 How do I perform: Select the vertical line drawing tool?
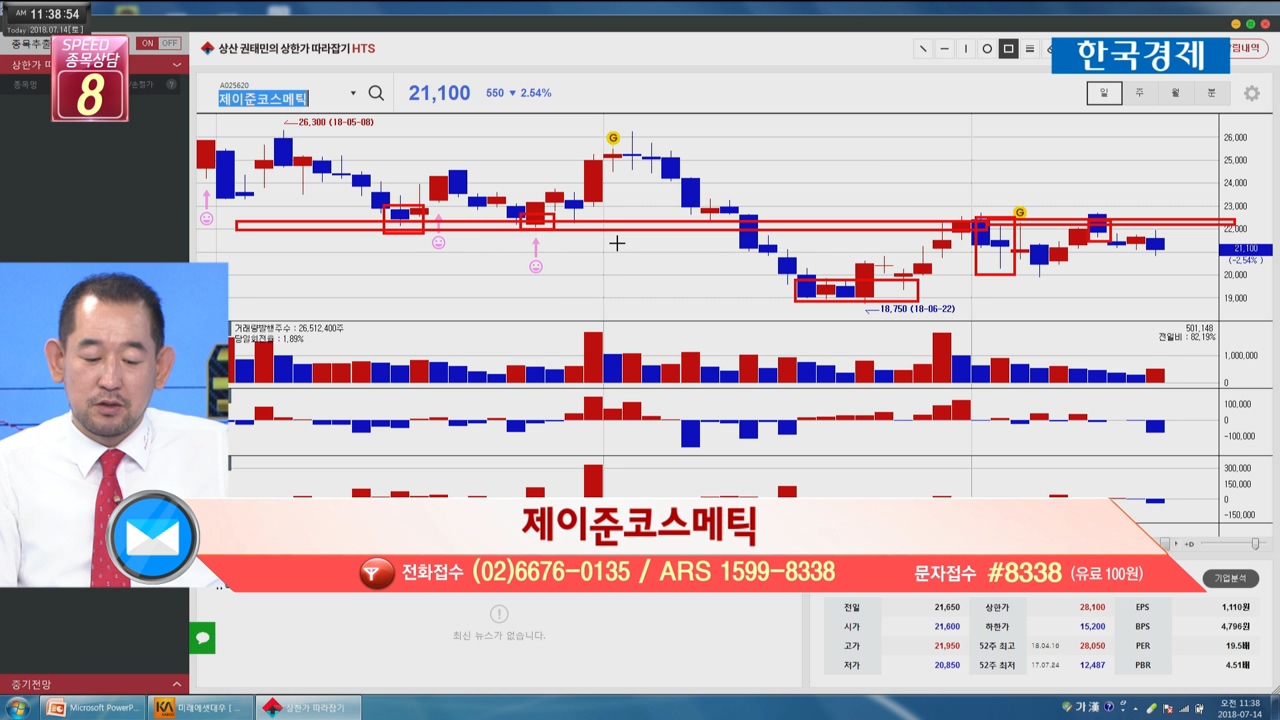point(965,49)
